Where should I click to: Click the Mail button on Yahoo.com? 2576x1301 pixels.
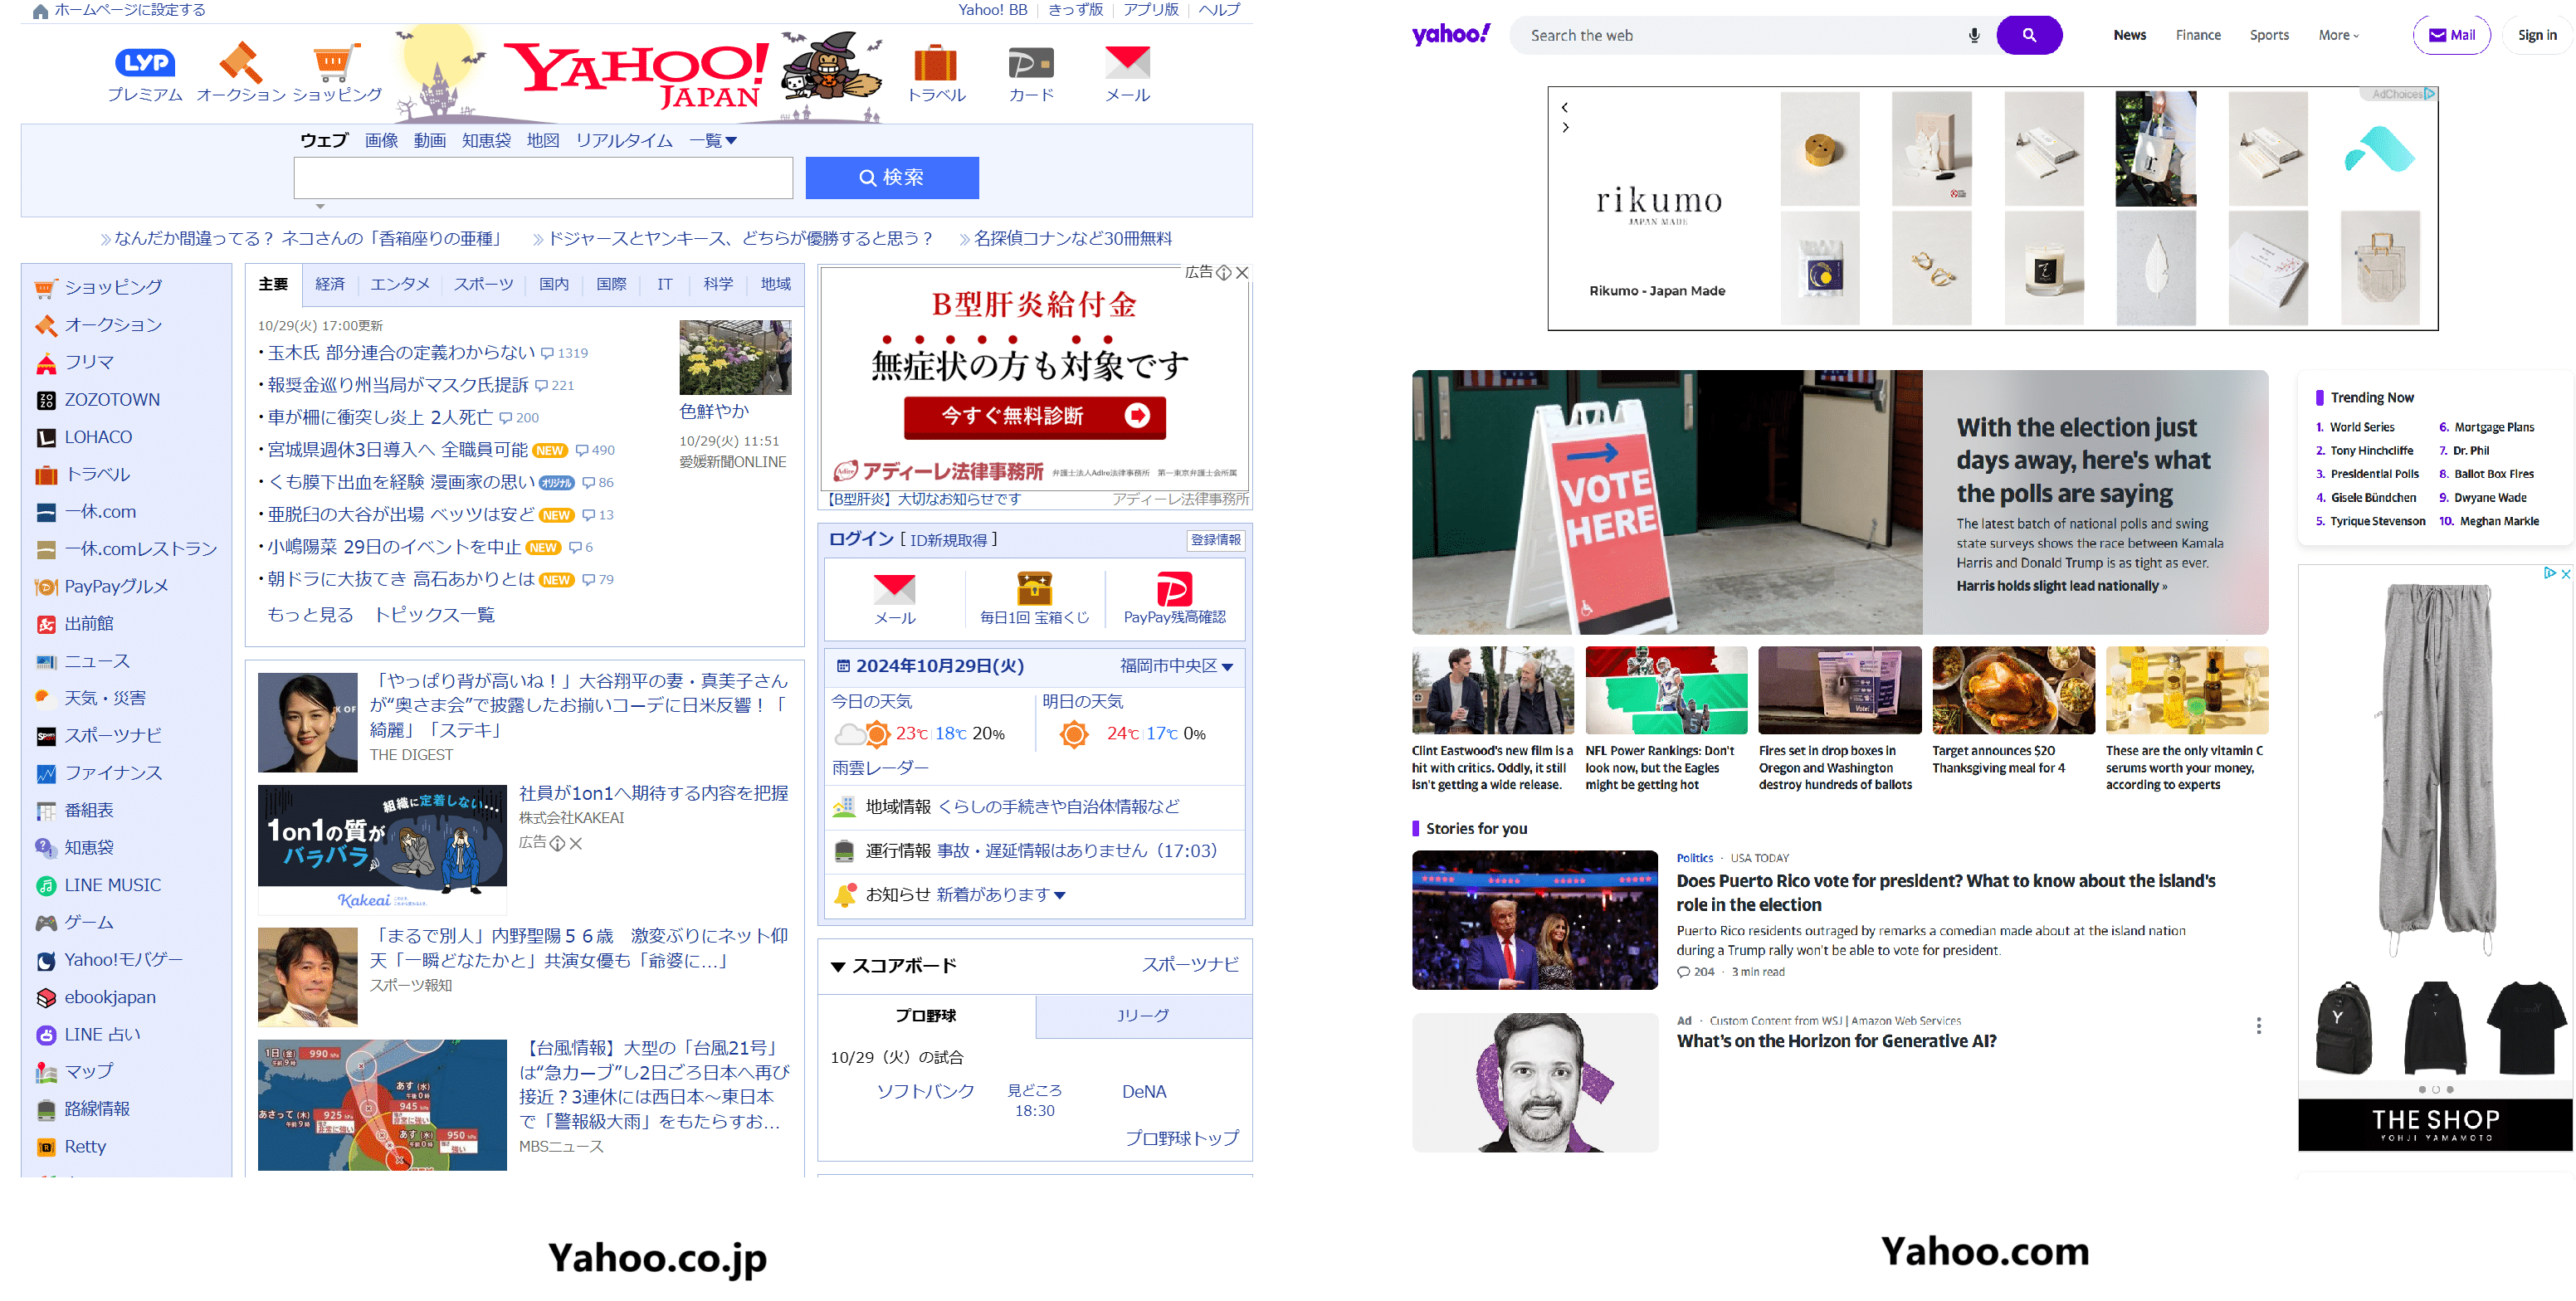2452,35
